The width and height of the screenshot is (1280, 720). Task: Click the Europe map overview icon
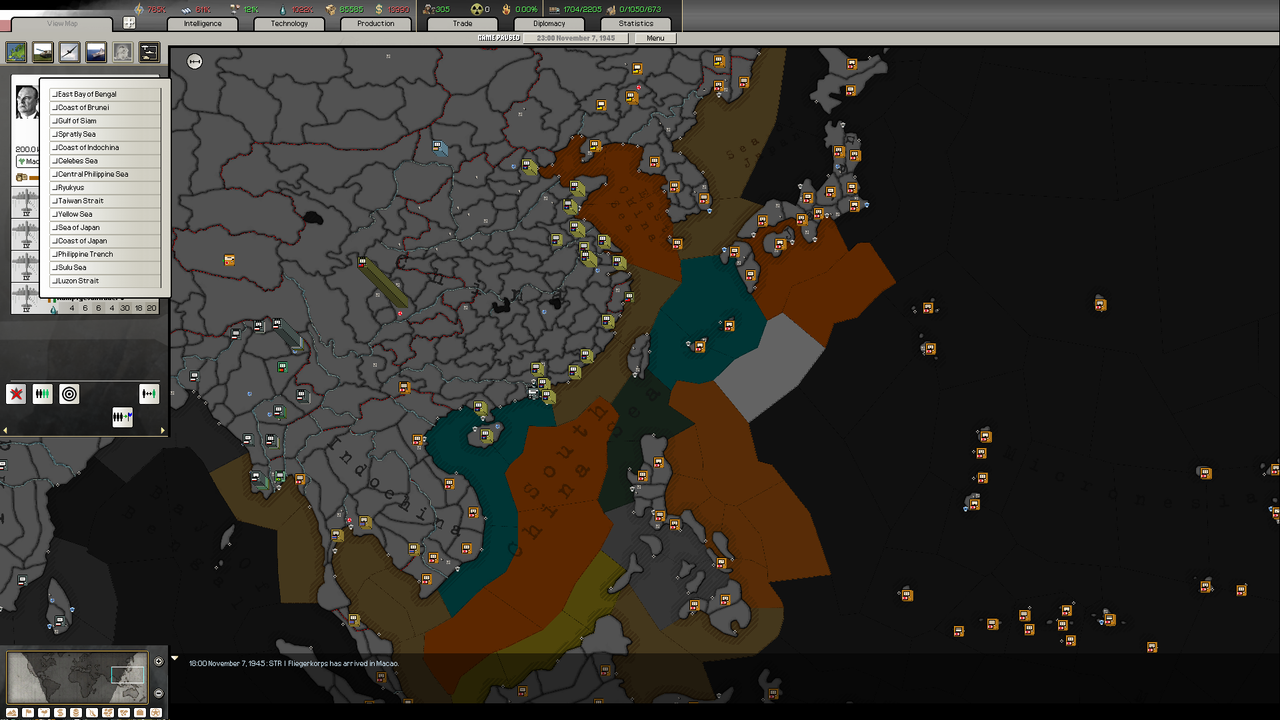tap(16, 52)
